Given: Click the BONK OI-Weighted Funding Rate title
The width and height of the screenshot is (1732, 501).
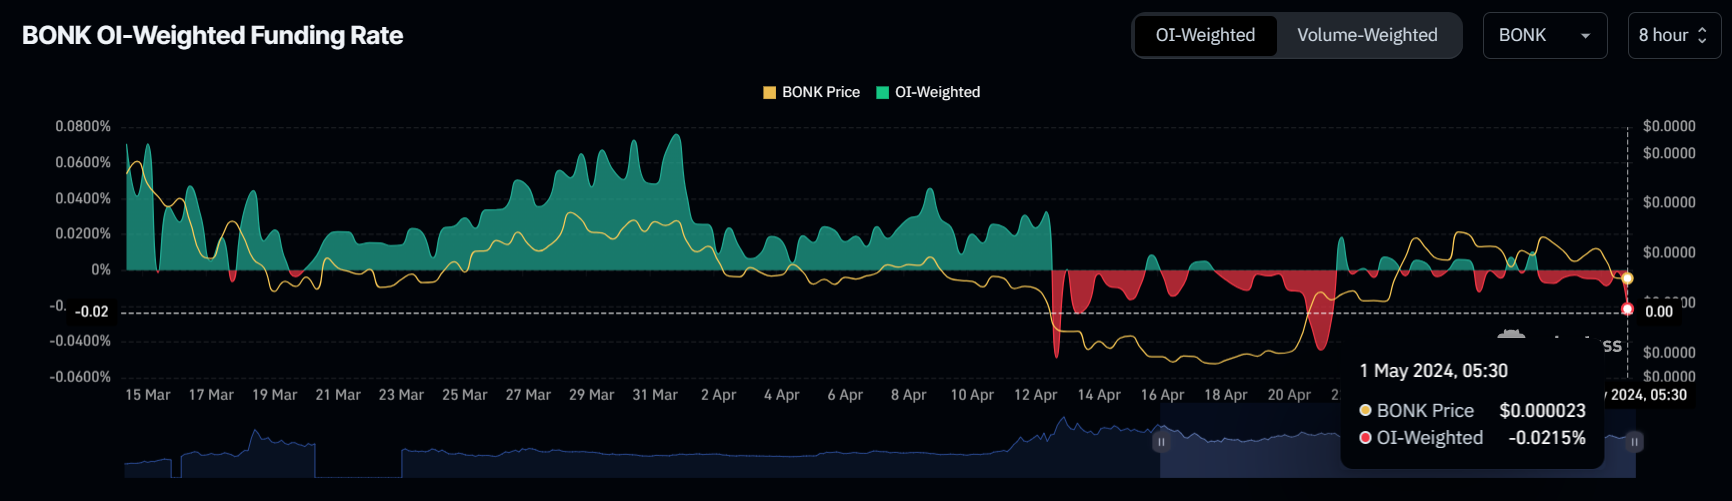Looking at the screenshot, I should coord(212,35).
